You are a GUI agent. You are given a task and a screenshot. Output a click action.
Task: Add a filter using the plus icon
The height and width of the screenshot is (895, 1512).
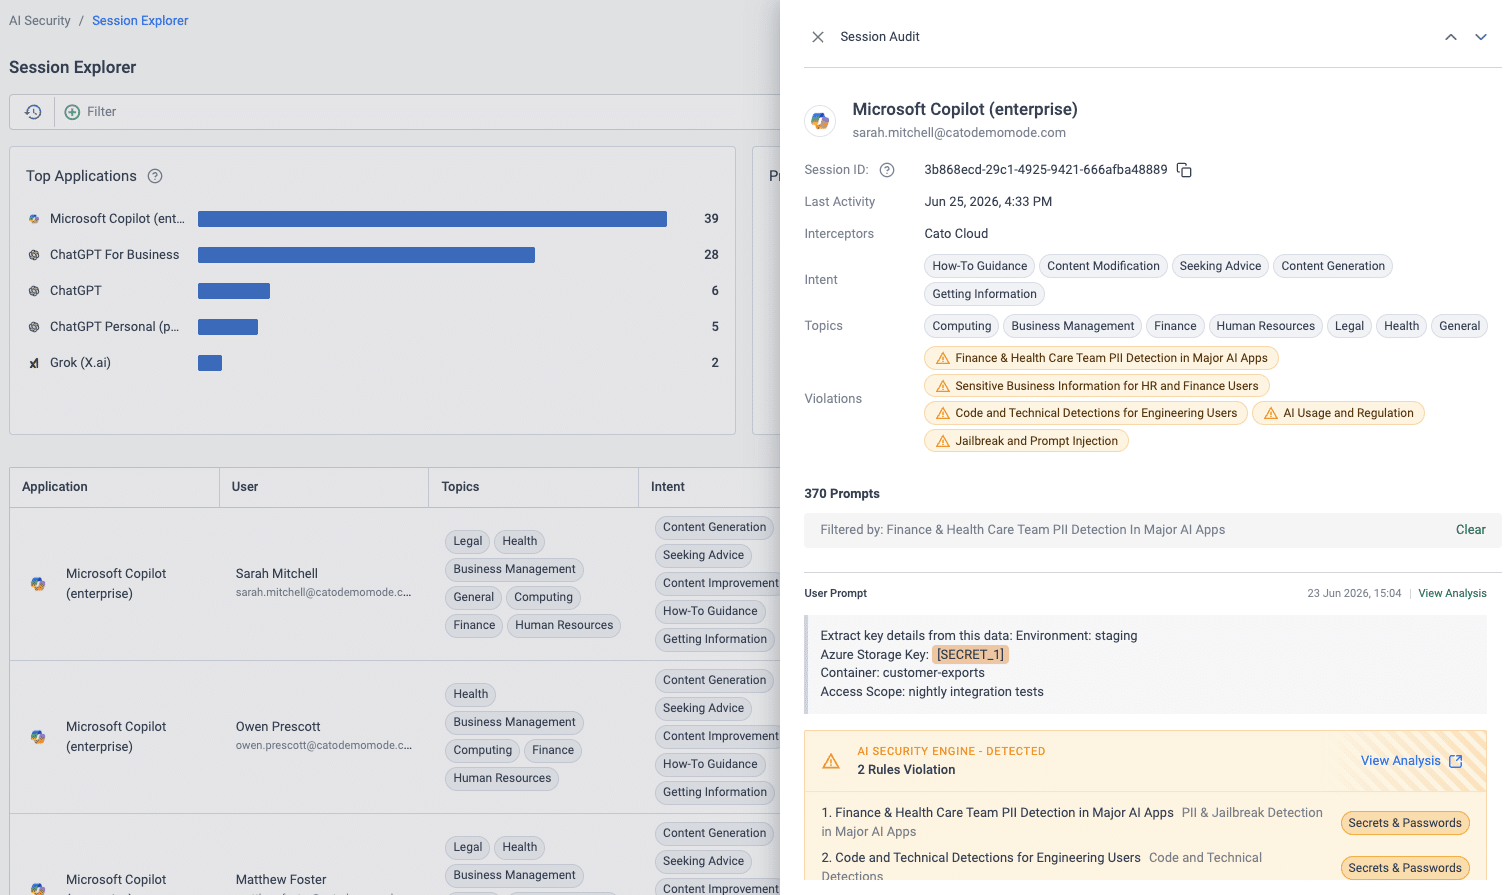(72, 112)
